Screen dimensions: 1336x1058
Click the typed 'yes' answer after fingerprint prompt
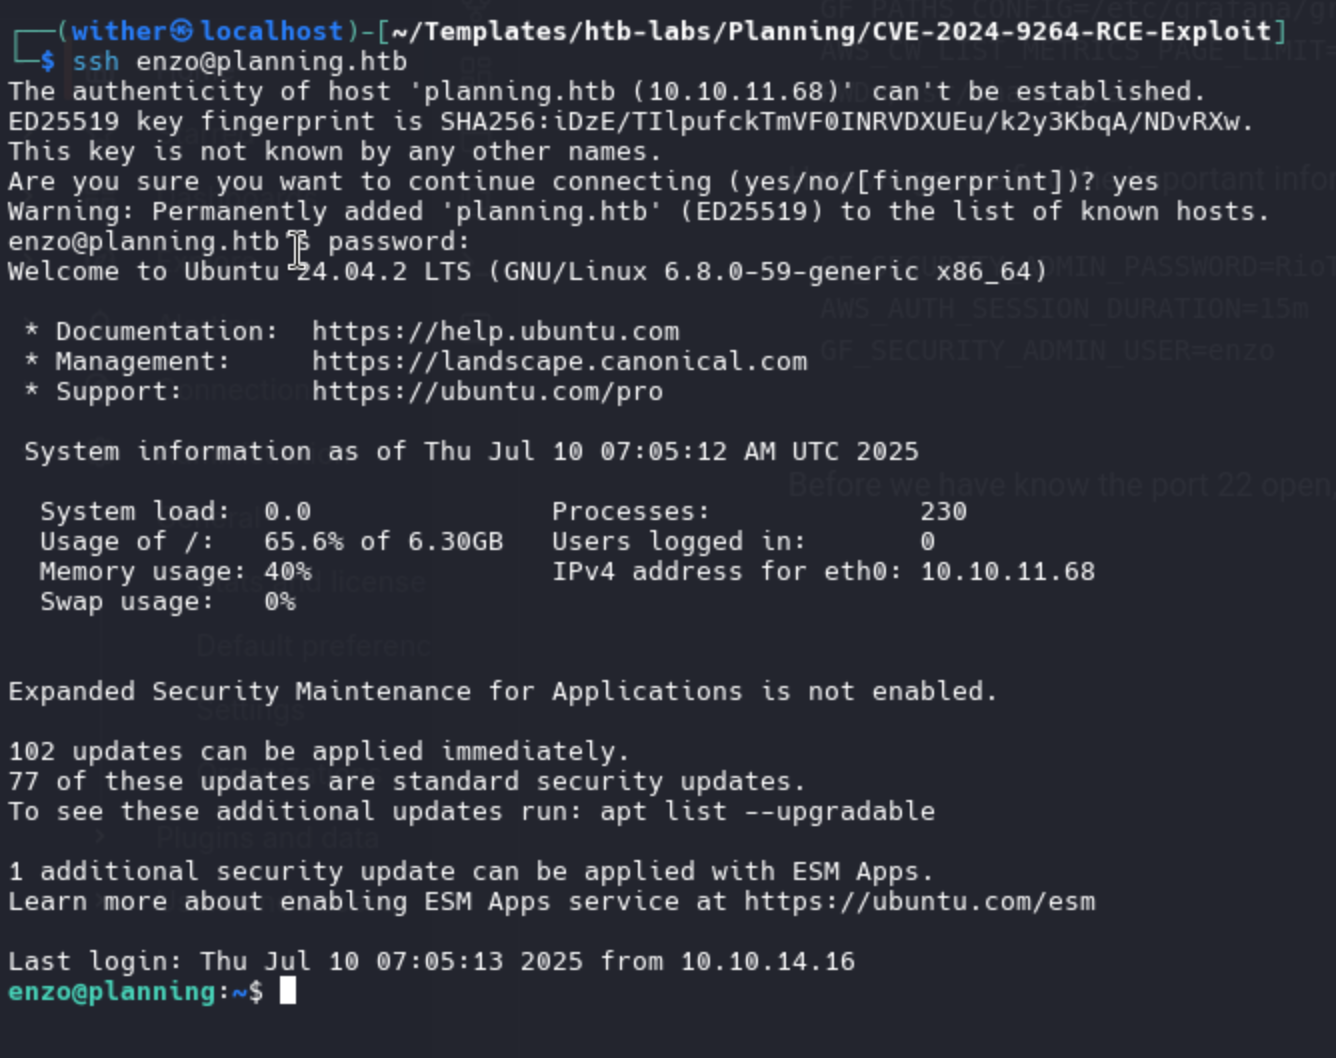point(1135,181)
